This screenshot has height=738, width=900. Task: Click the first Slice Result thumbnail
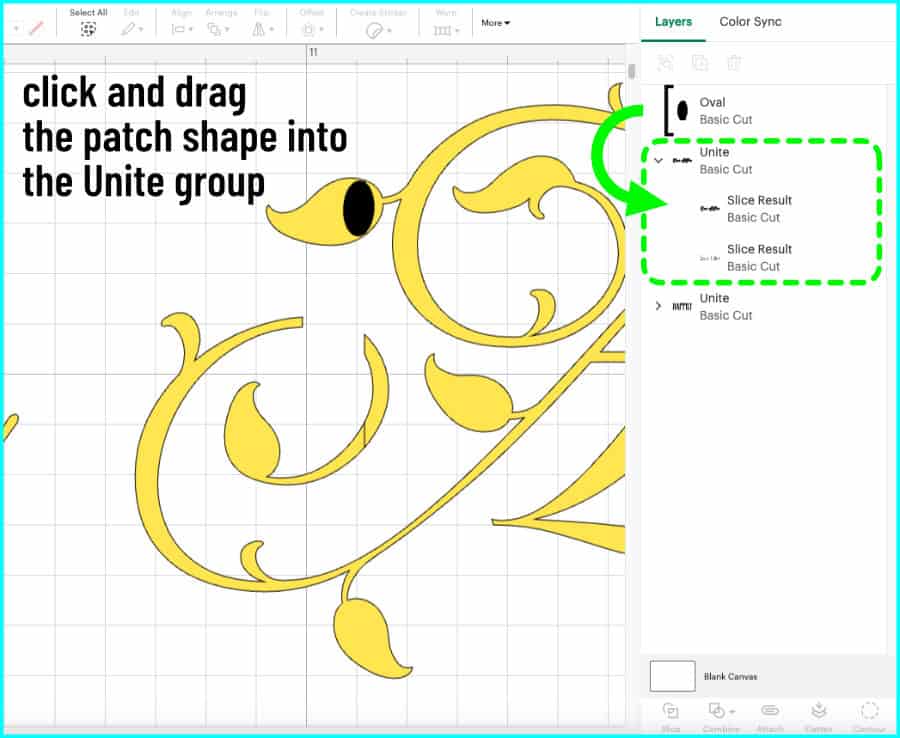point(709,209)
